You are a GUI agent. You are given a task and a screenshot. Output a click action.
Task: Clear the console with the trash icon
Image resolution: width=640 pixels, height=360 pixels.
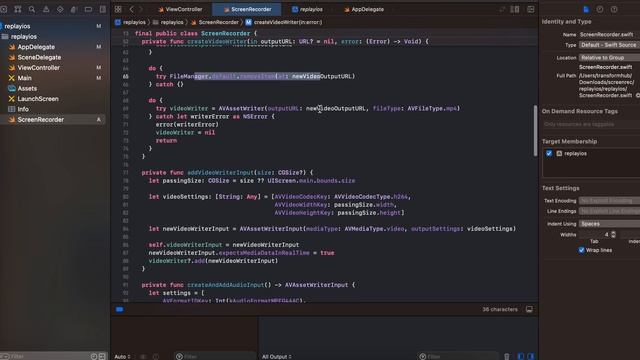click(x=507, y=356)
